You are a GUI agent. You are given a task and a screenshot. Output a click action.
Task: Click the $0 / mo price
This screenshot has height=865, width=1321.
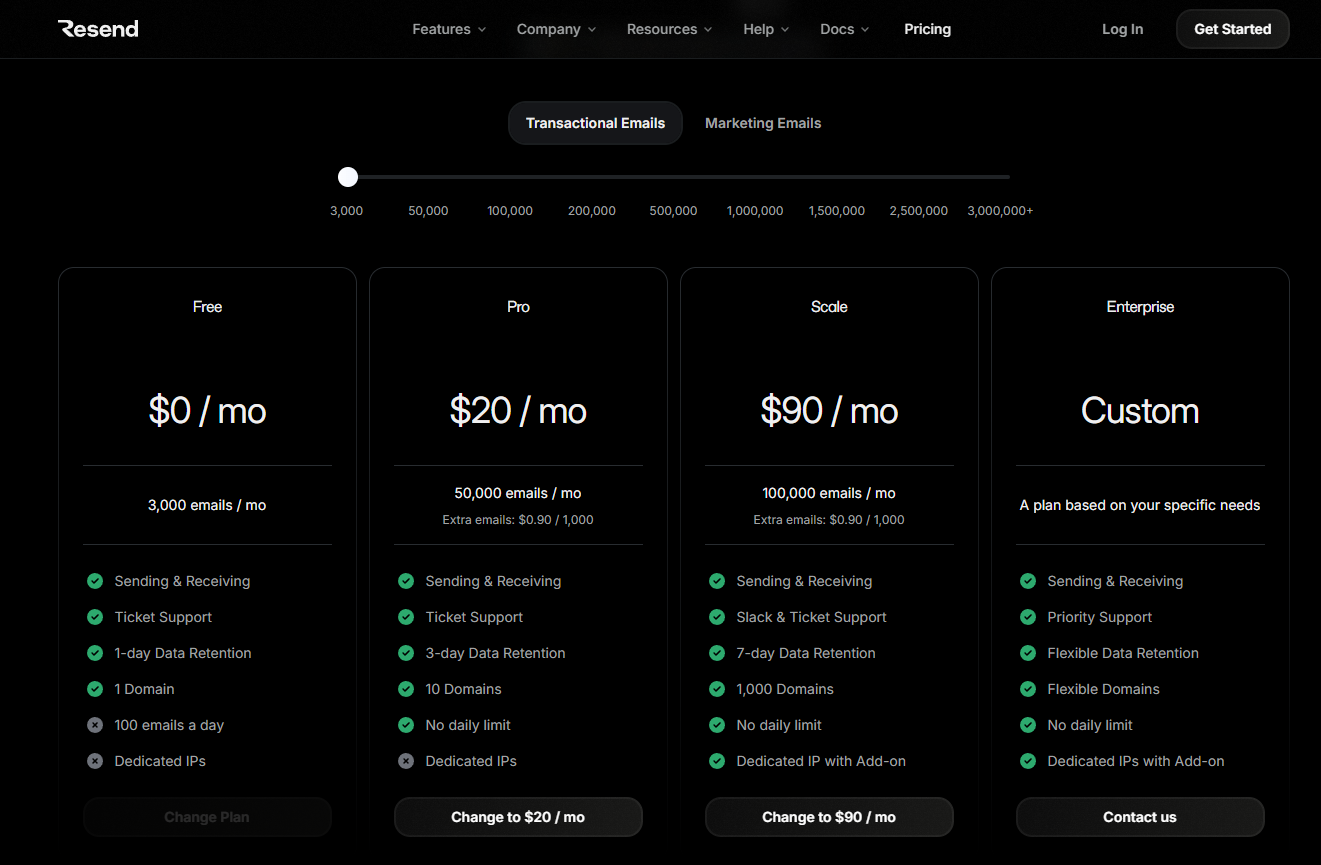207,411
